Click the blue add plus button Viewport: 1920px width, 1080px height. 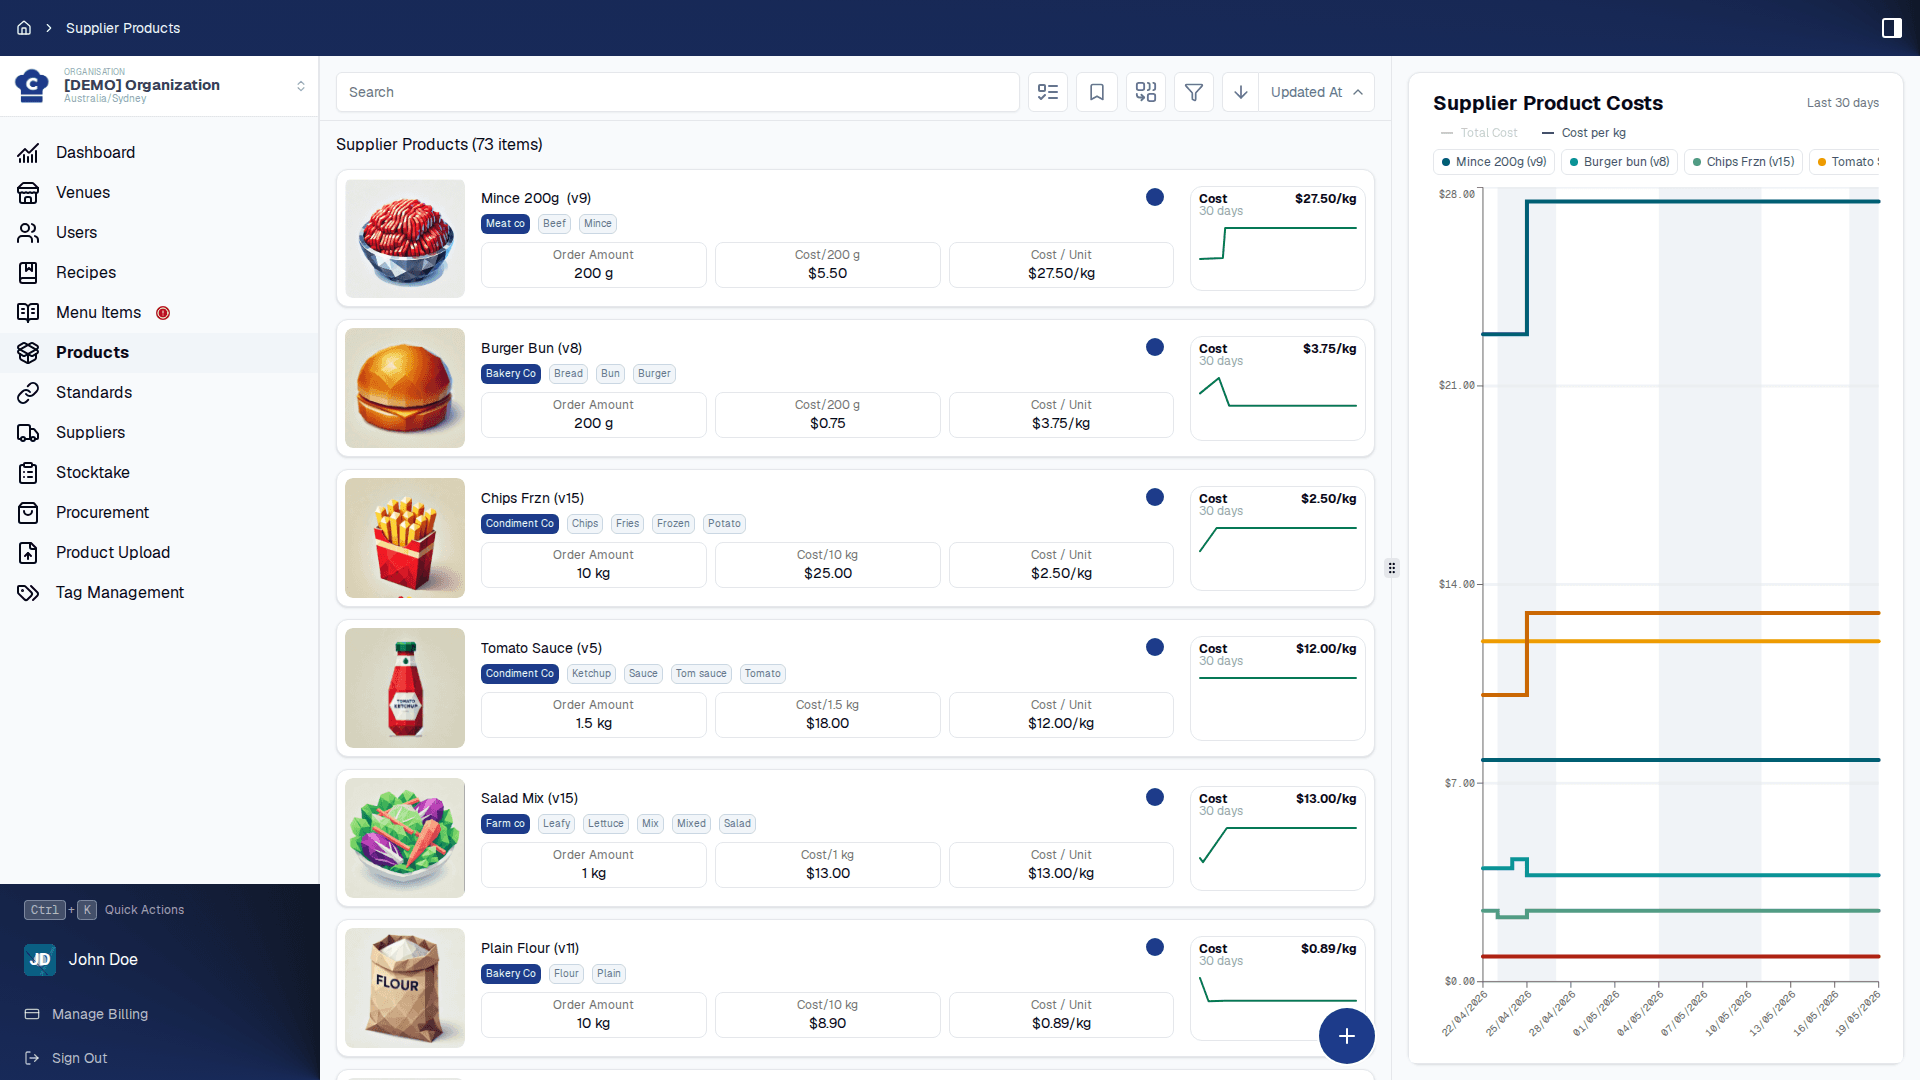[1347, 1036]
